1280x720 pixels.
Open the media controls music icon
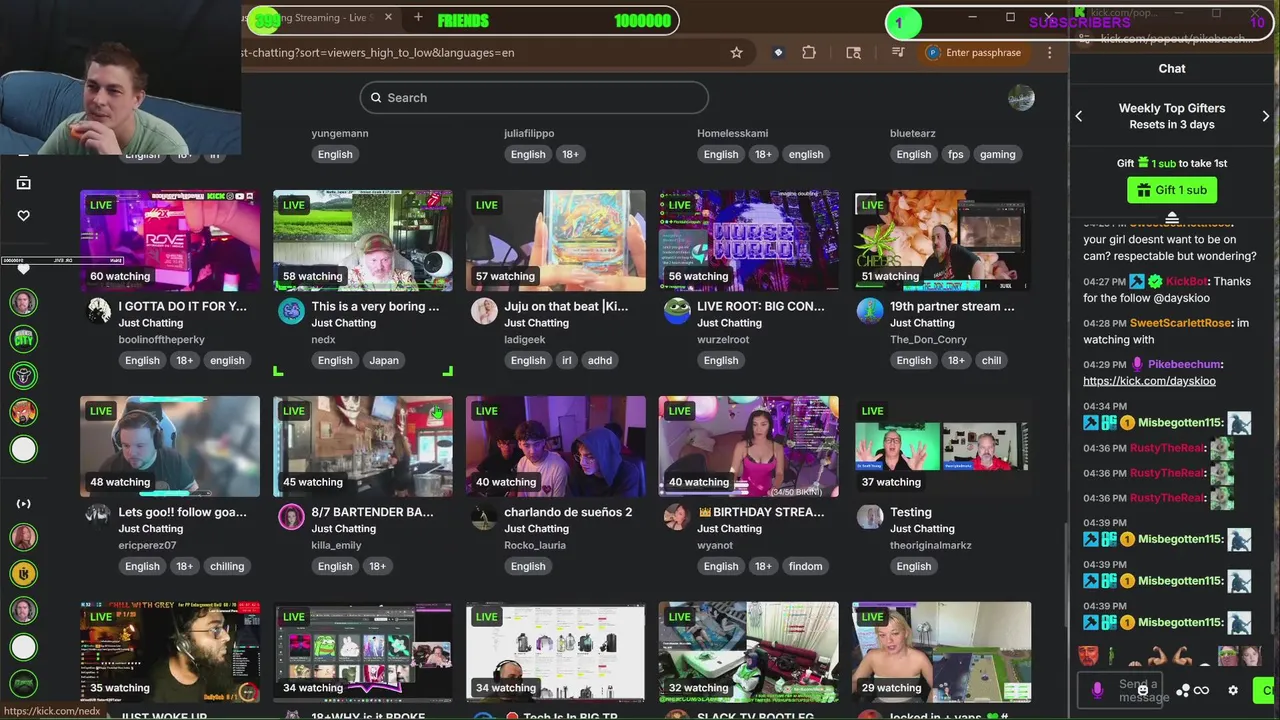click(897, 53)
